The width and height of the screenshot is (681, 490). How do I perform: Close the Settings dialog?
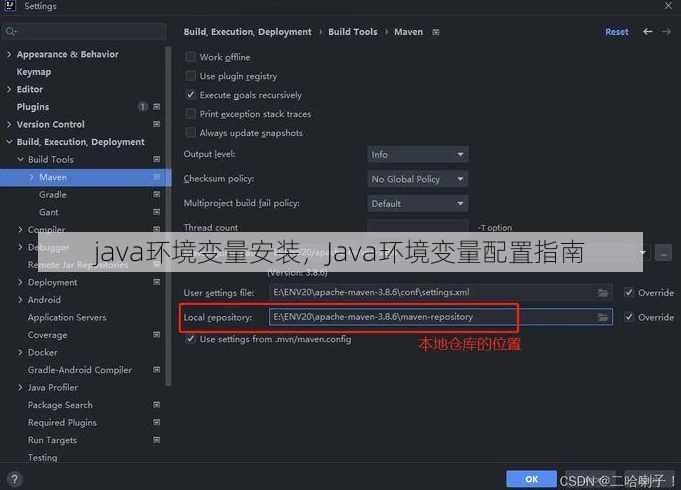[x=668, y=6]
